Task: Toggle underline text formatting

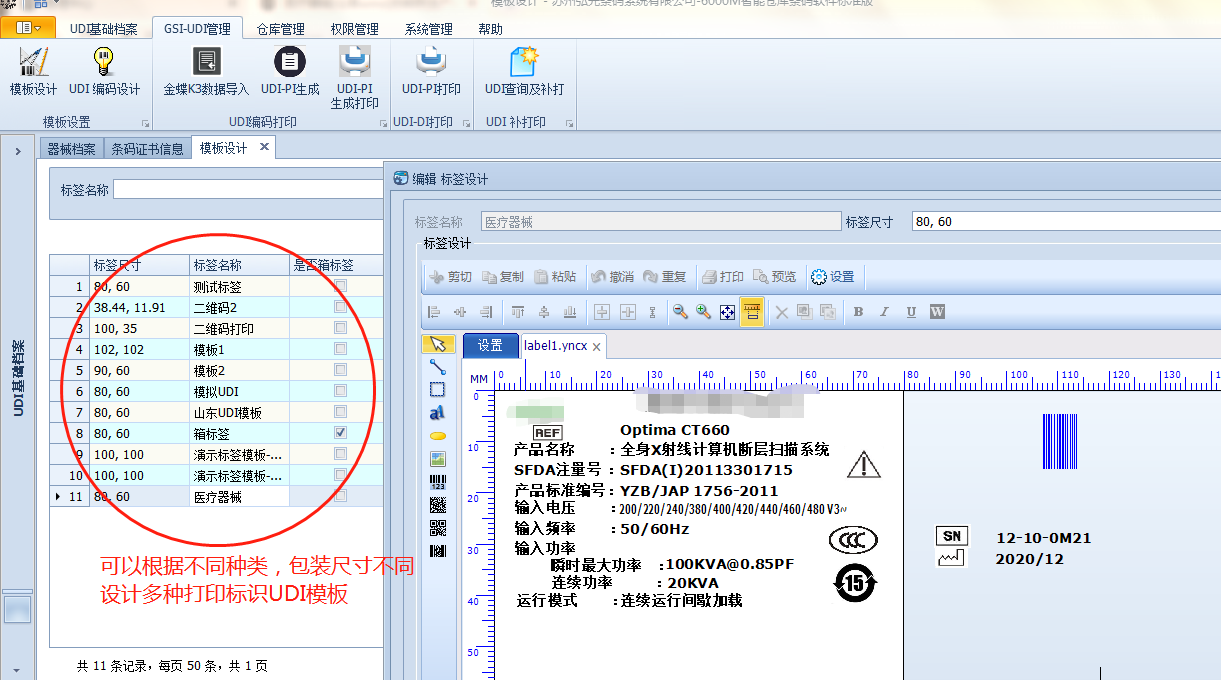Action: (x=911, y=312)
